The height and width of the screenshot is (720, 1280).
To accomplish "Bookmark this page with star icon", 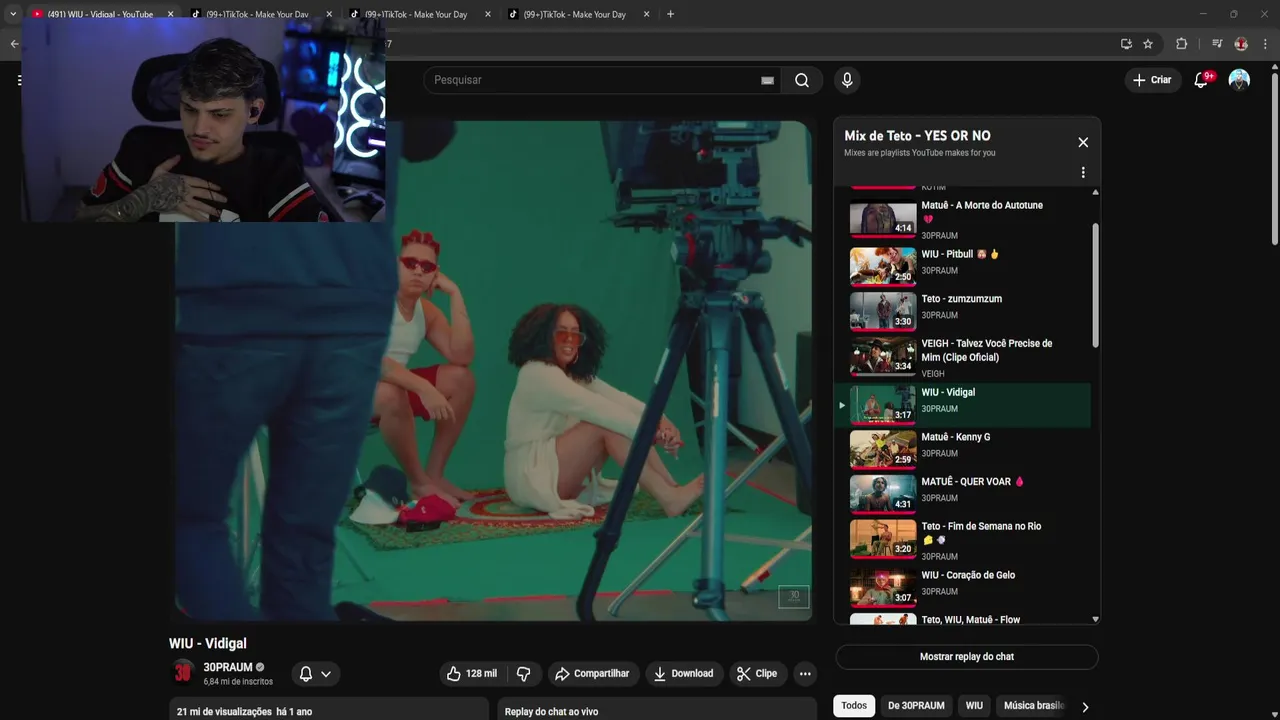I will 1148,44.
